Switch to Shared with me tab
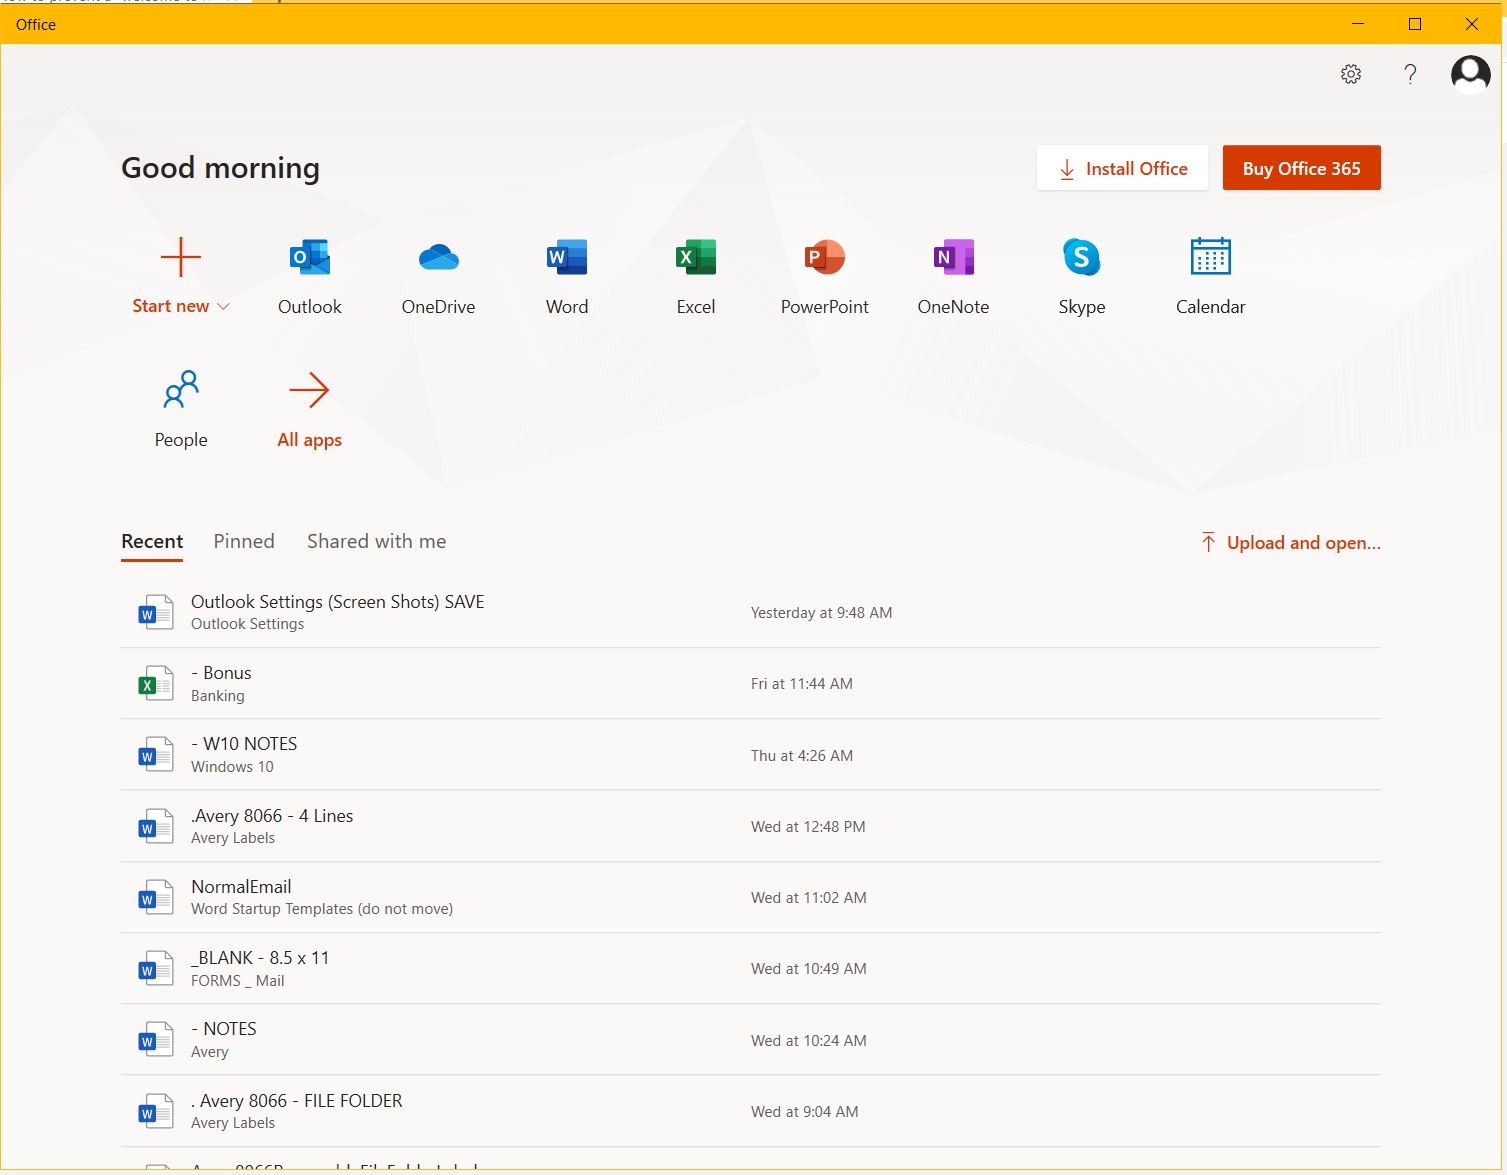 coord(377,541)
